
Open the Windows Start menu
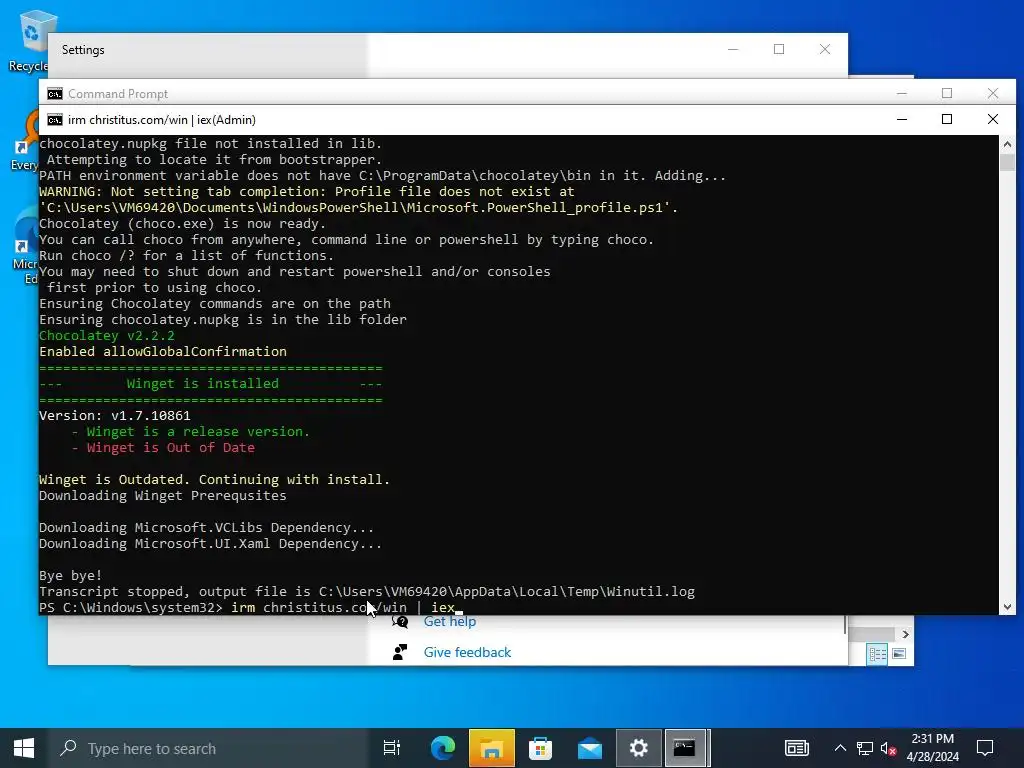(24, 748)
